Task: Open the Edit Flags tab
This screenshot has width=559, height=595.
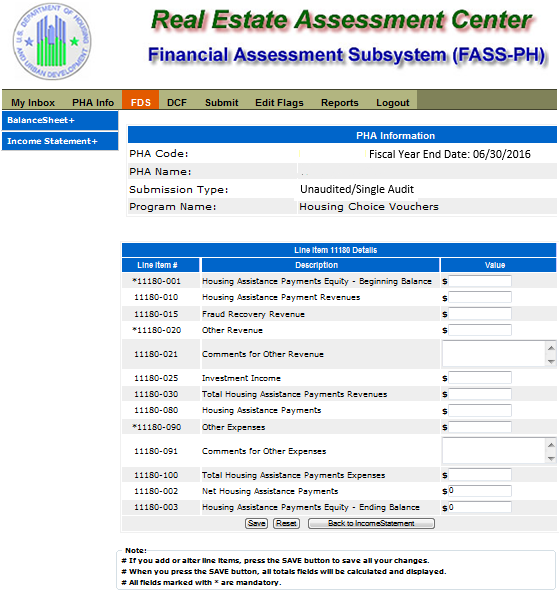Action: [x=279, y=102]
